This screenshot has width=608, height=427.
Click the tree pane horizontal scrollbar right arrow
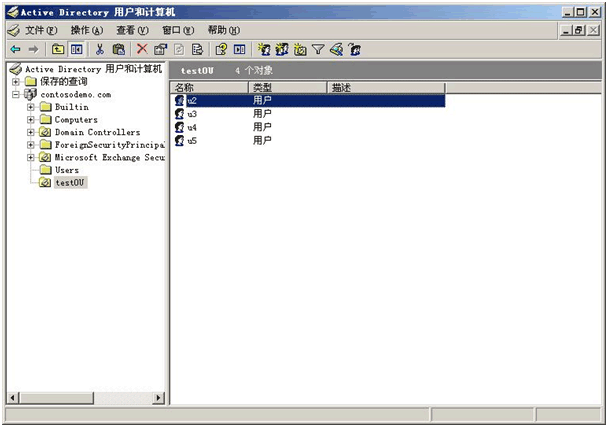tap(158, 398)
